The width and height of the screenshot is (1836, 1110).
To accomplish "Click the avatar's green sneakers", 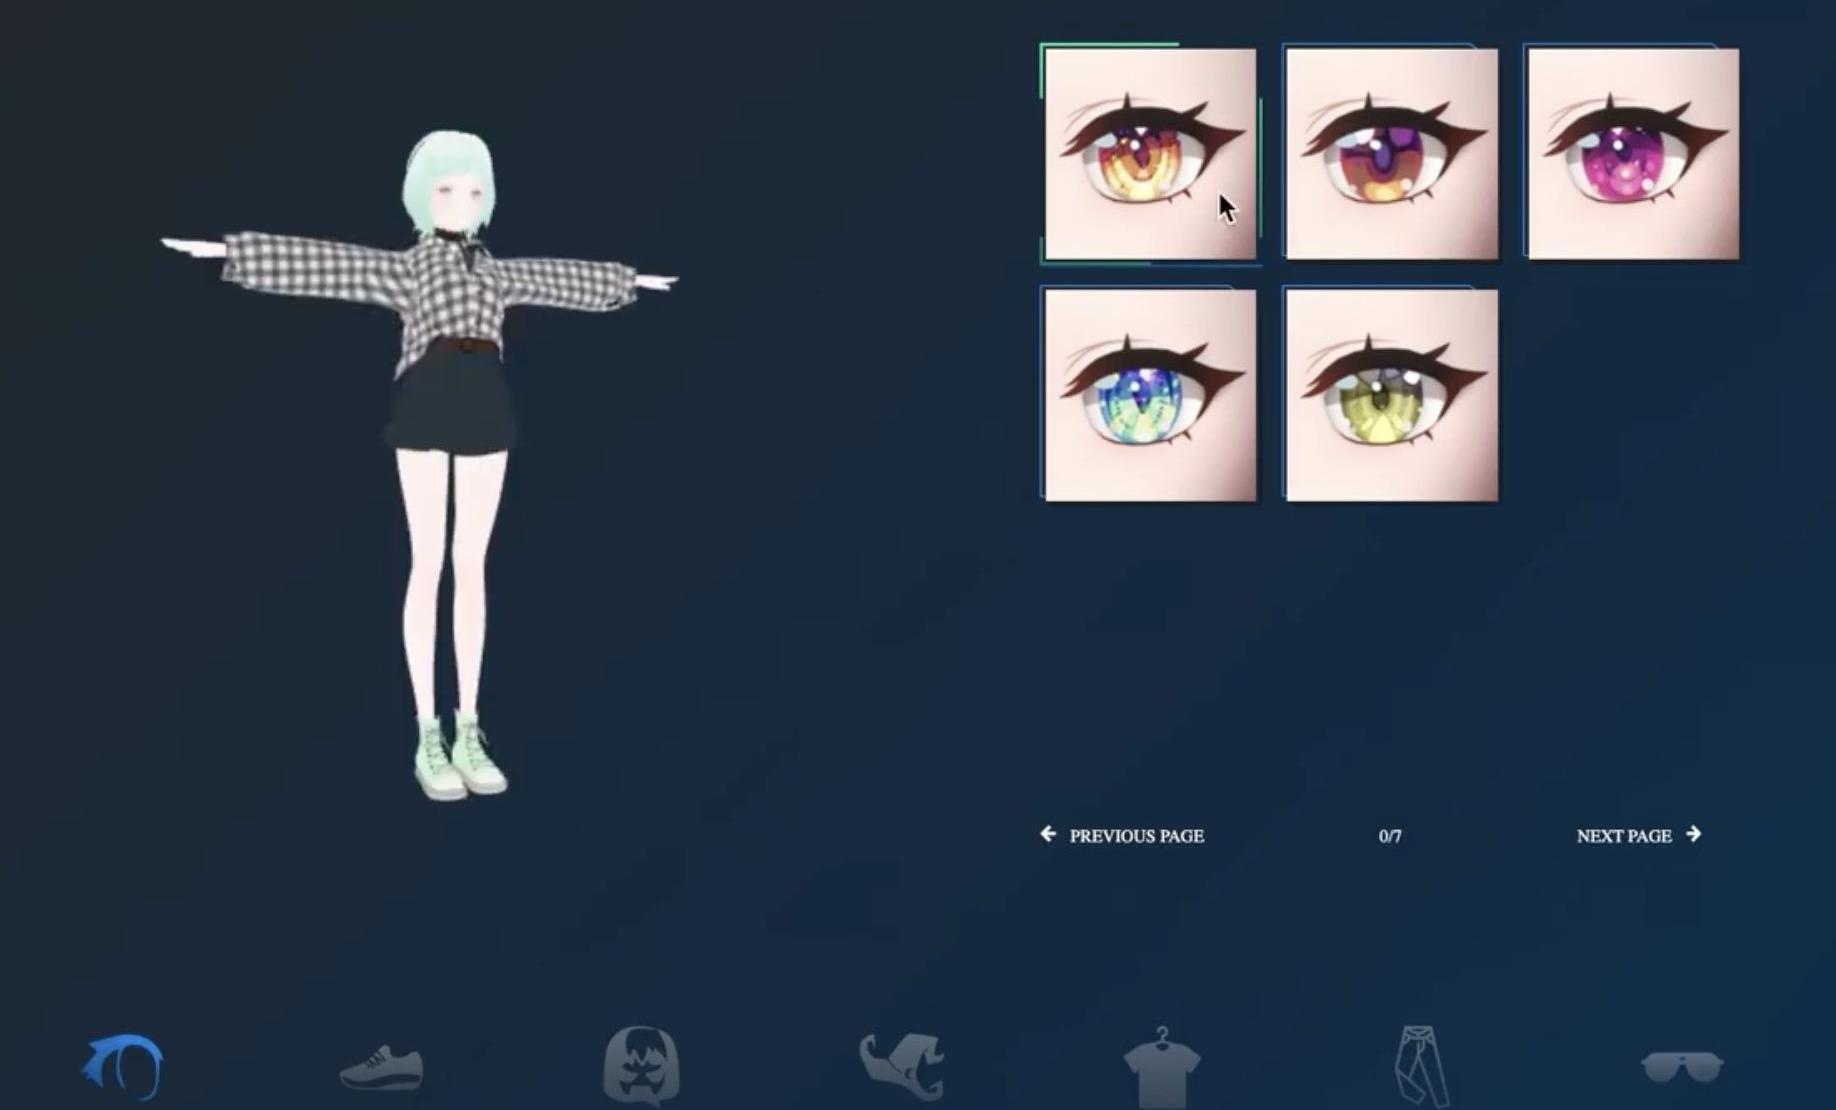I will (460, 760).
